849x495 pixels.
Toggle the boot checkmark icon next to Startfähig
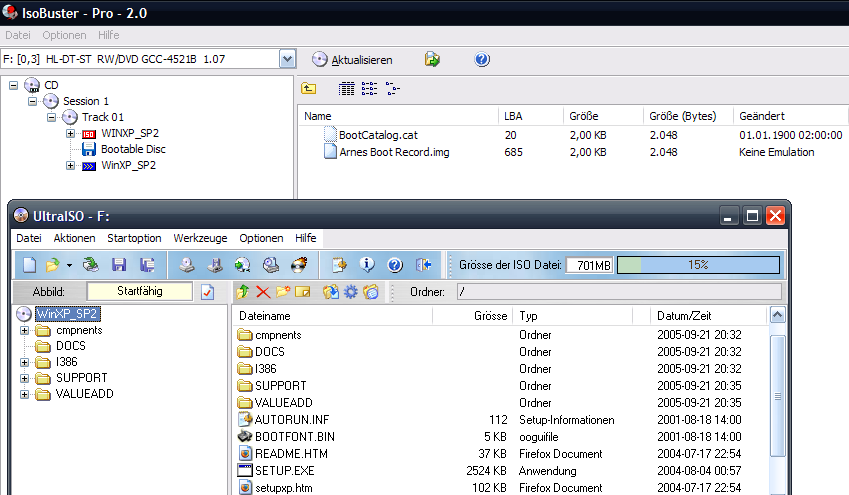[x=207, y=292]
